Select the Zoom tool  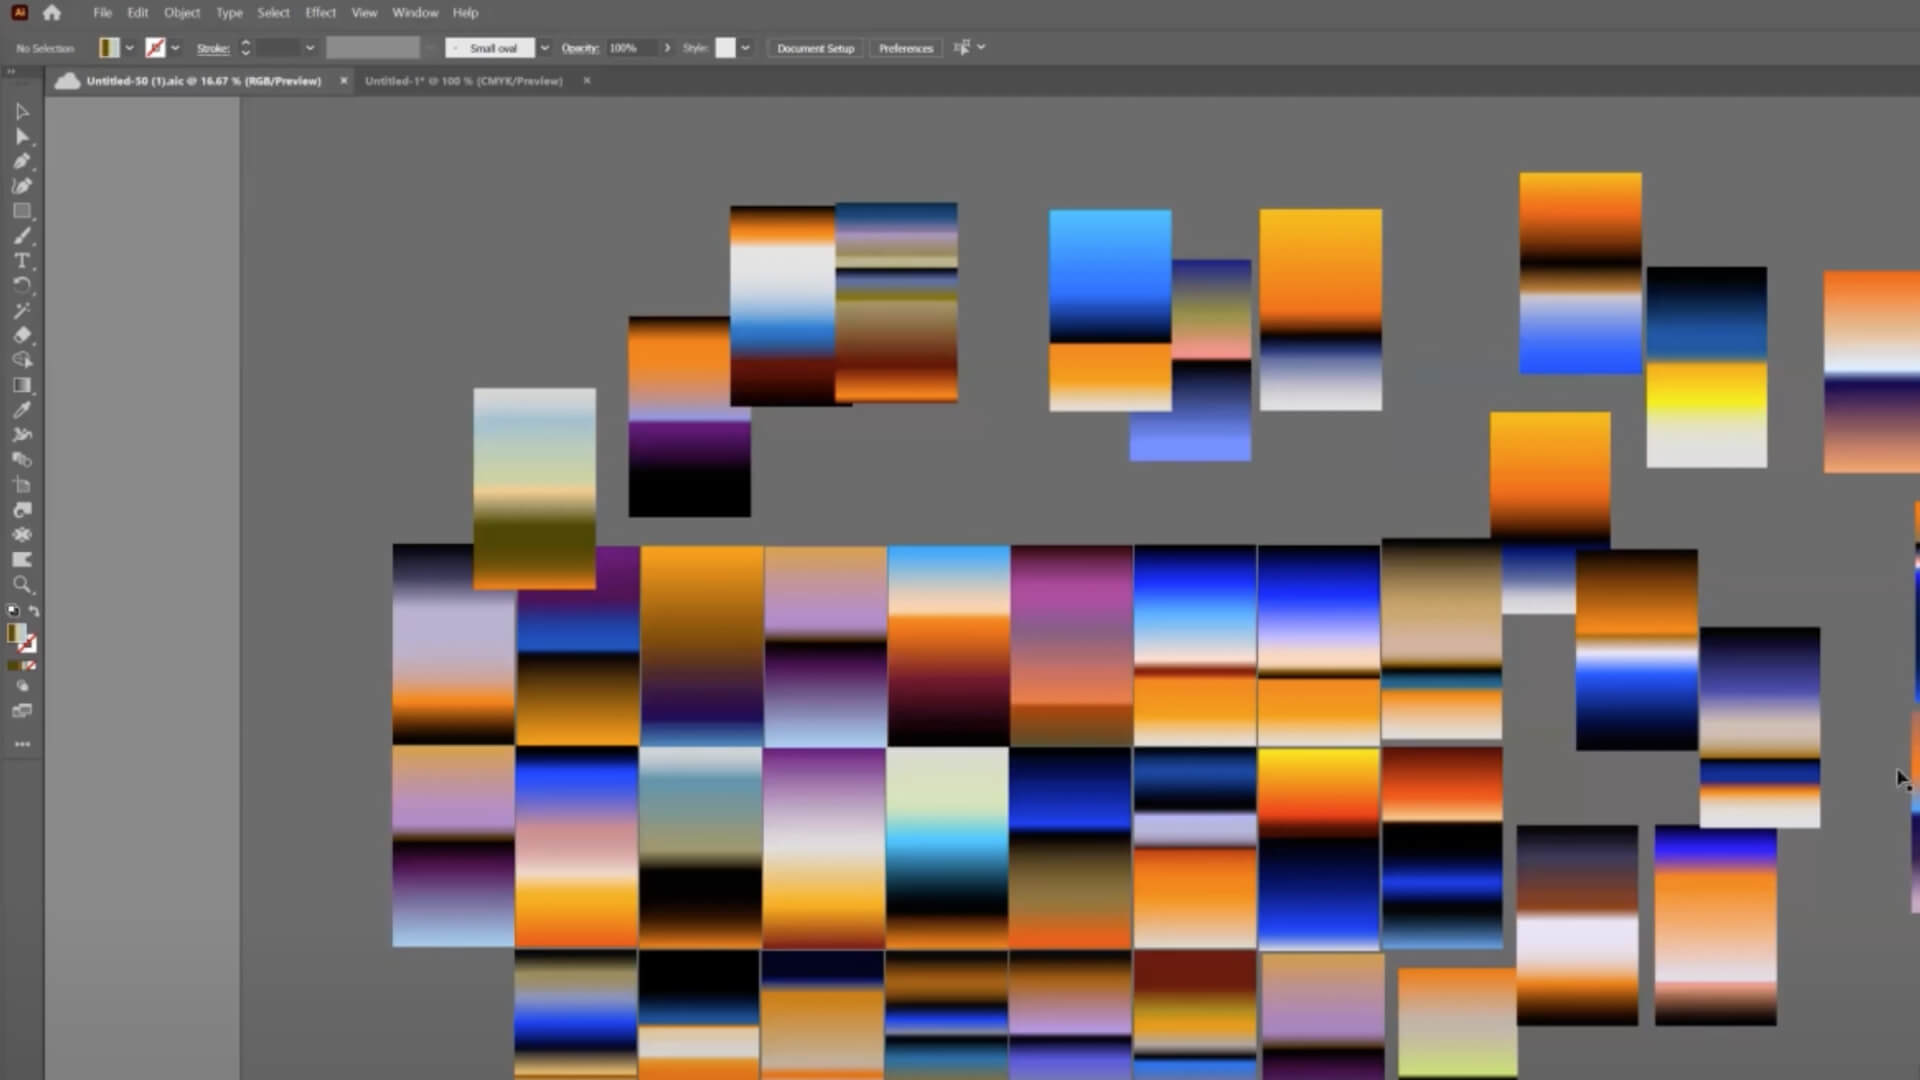click(x=22, y=585)
